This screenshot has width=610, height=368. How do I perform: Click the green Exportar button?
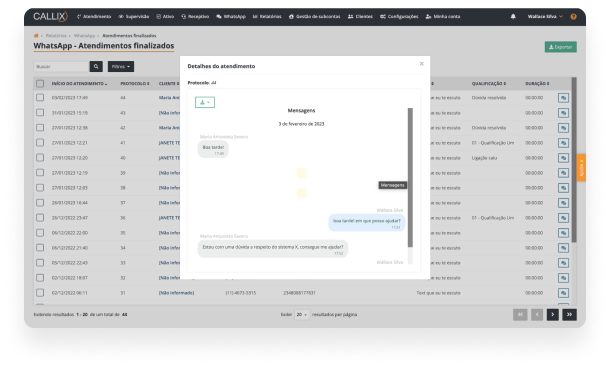point(561,47)
